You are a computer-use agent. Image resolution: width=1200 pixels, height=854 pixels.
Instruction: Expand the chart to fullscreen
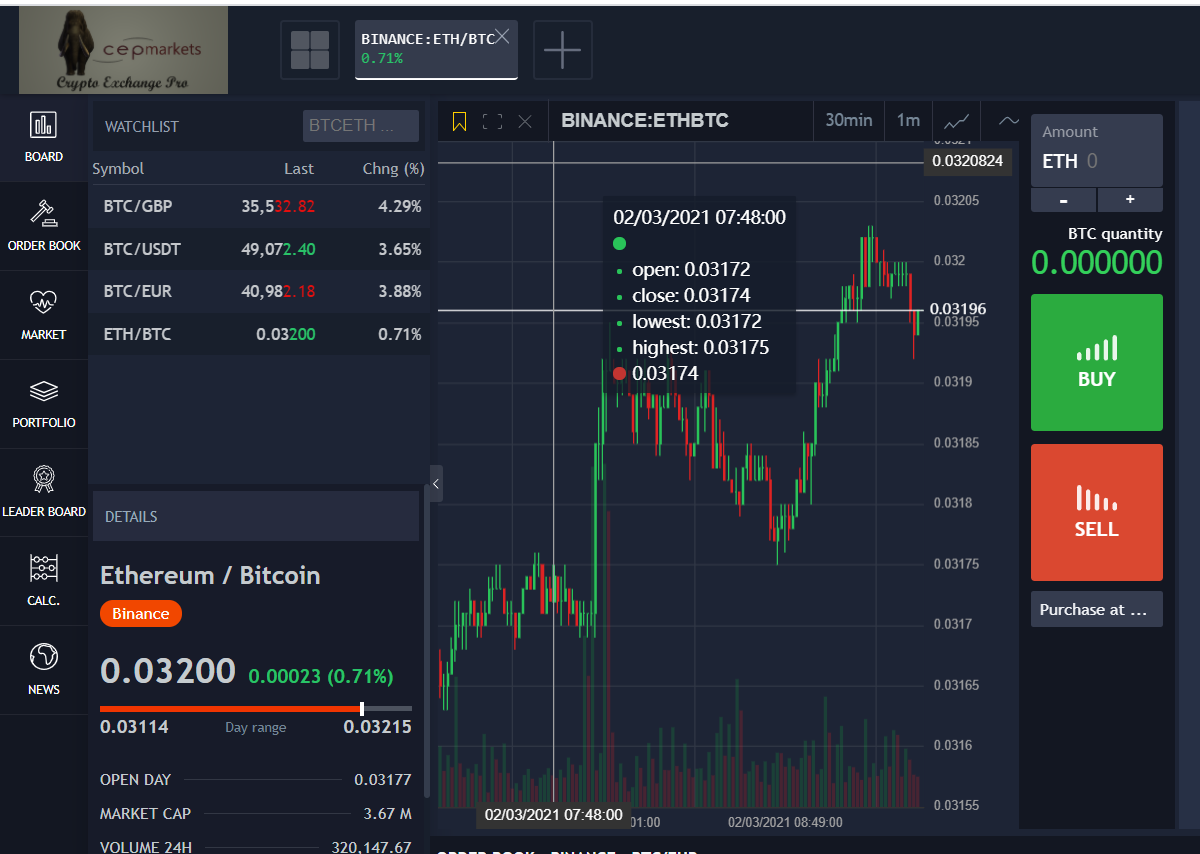[492, 122]
